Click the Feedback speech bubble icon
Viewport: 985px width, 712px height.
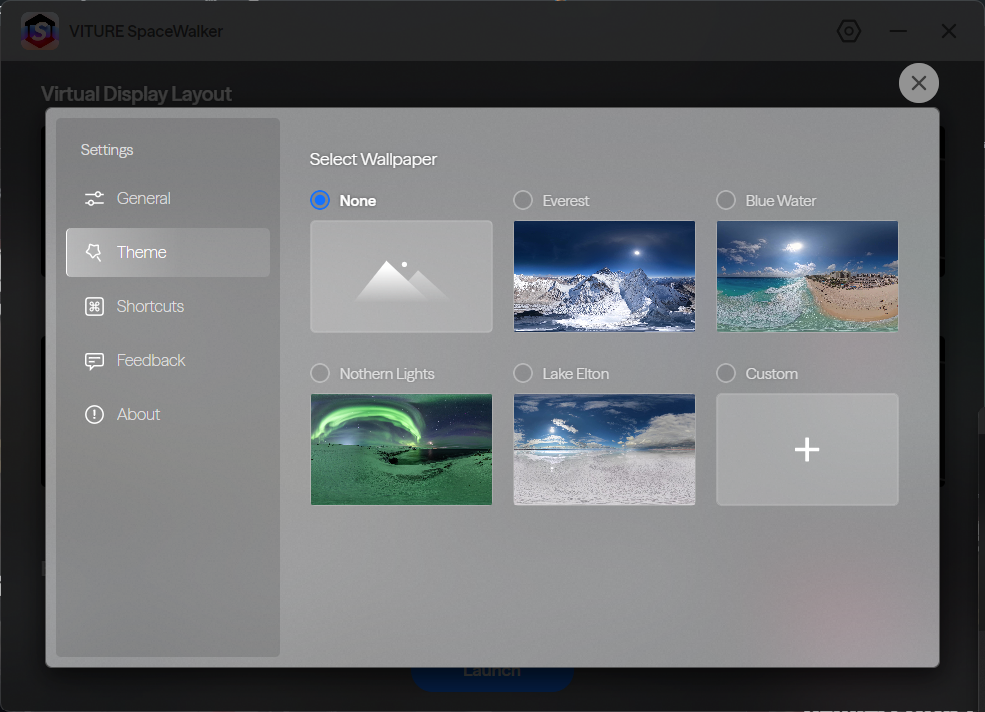tap(94, 361)
